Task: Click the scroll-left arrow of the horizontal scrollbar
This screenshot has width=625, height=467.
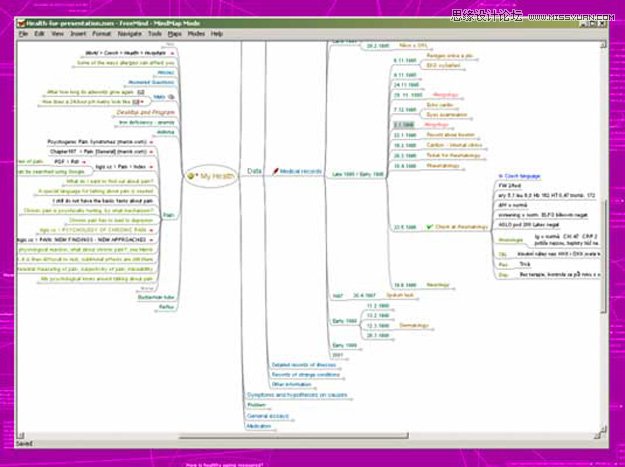Action: point(21,436)
